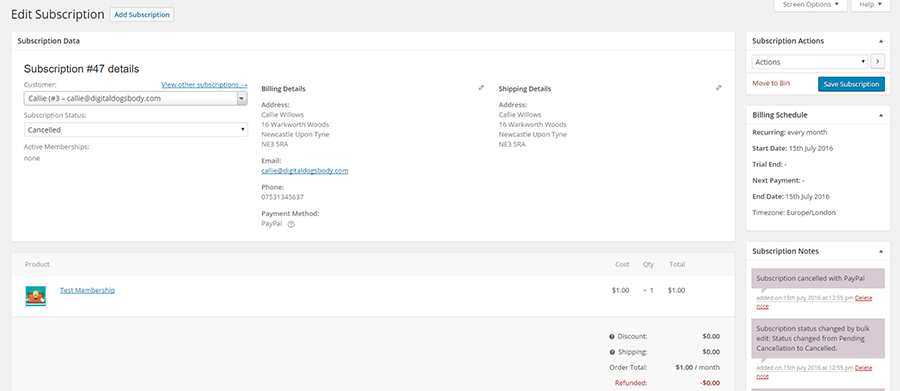
Task: Click PayPal payment method help icon
Action: [291, 224]
